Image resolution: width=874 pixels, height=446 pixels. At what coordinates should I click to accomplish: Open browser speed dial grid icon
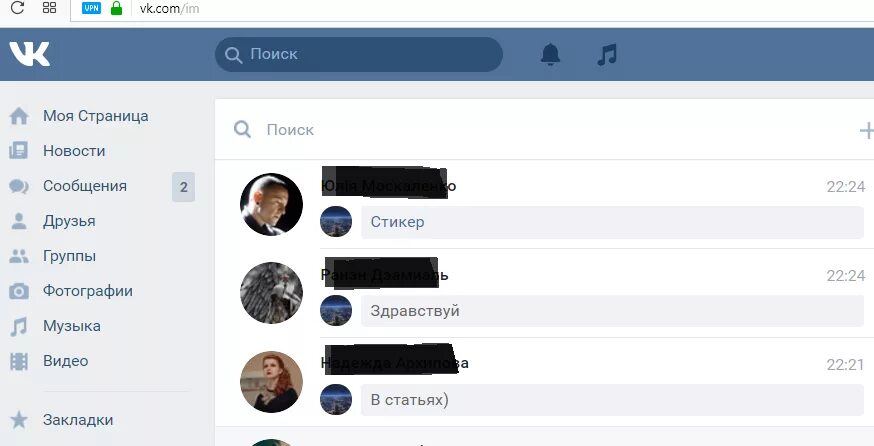coord(50,8)
